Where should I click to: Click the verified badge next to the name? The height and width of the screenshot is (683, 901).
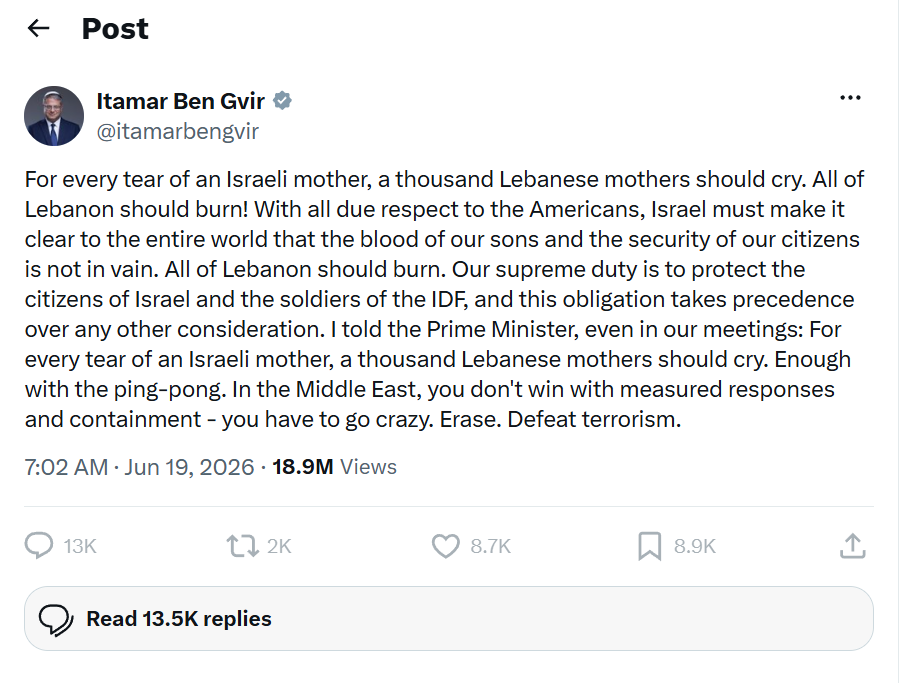point(282,101)
